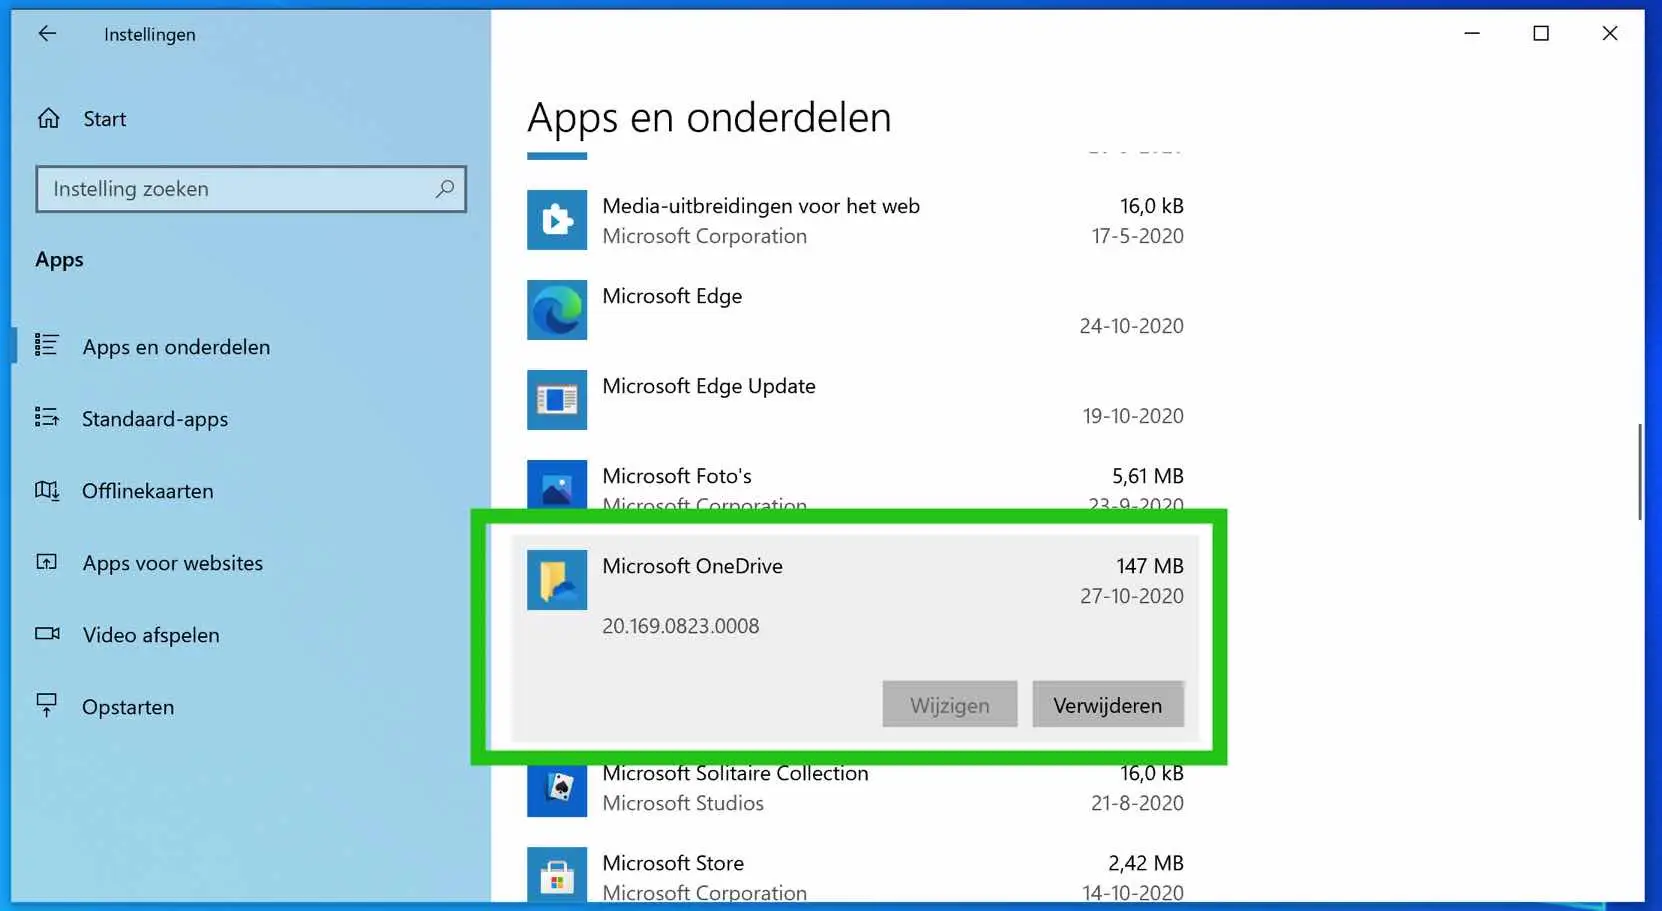Screen dimensions: 1662x911
Task: Click the Standaard-apps sidebar icon
Action: 47,417
